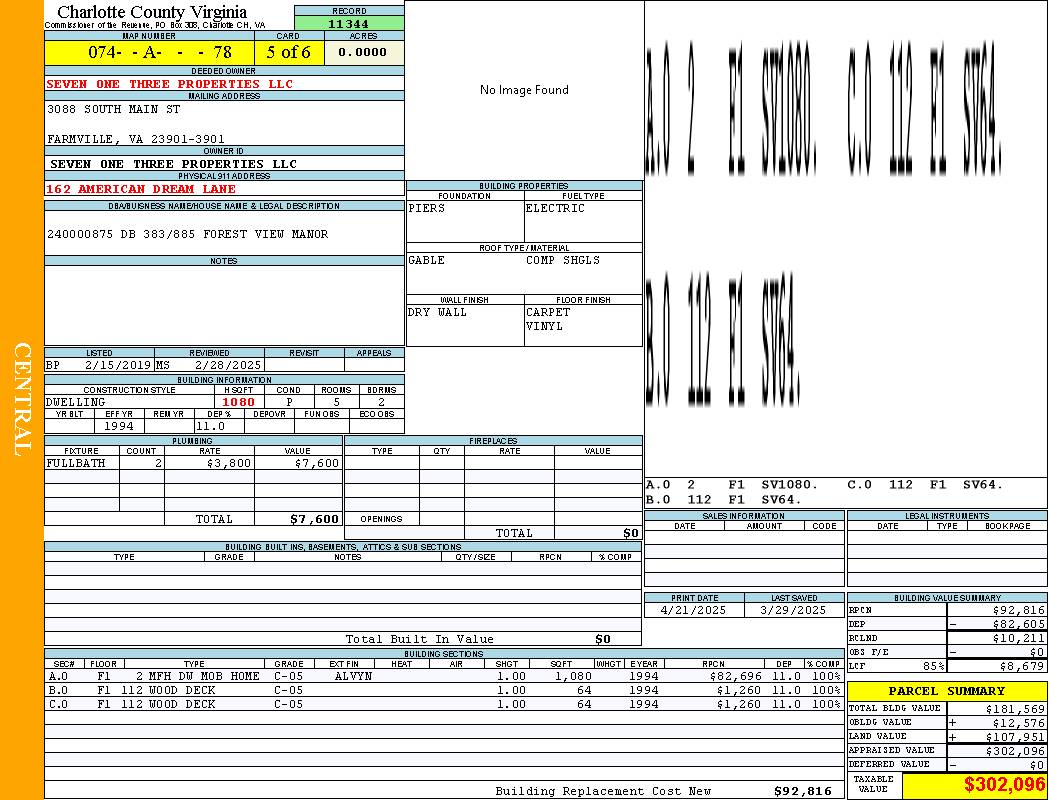The height and width of the screenshot is (800, 1050).
Task: Click RCLND value $10,211
Action: pyautogui.click(x=1019, y=639)
